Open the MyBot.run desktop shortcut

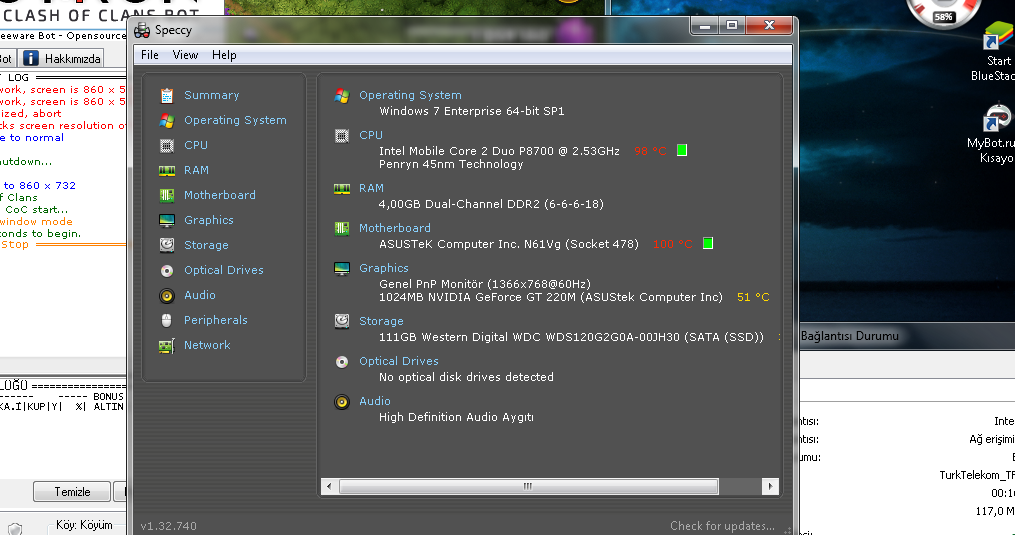pos(996,135)
